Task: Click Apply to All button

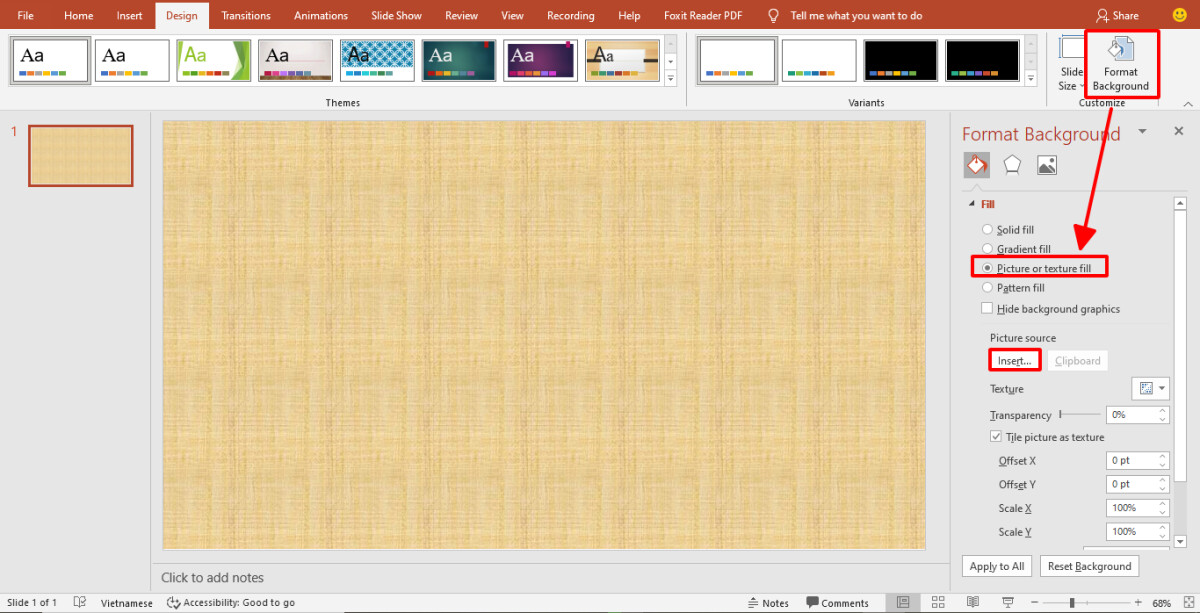Action: tap(997, 566)
